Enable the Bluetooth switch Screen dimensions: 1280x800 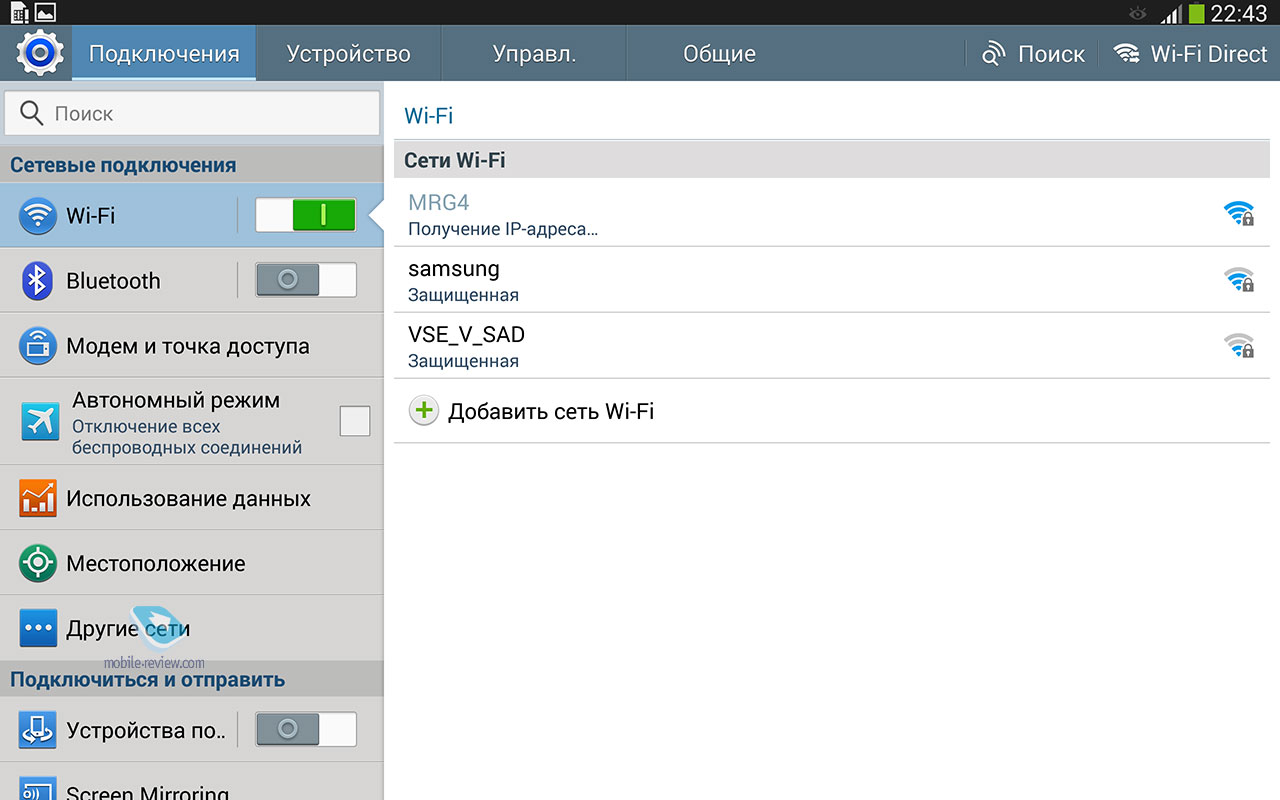(x=306, y=280)
